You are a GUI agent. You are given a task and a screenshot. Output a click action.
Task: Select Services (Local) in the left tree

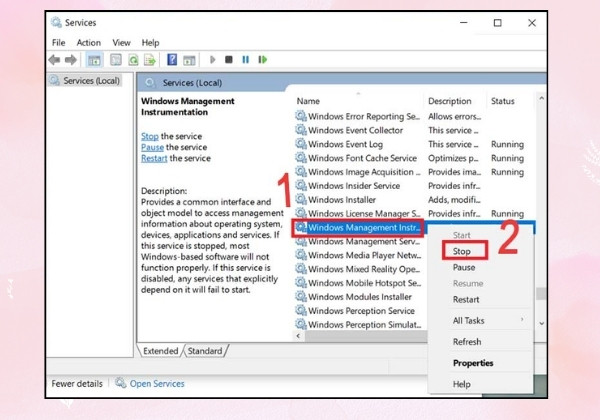pos(85,81)
